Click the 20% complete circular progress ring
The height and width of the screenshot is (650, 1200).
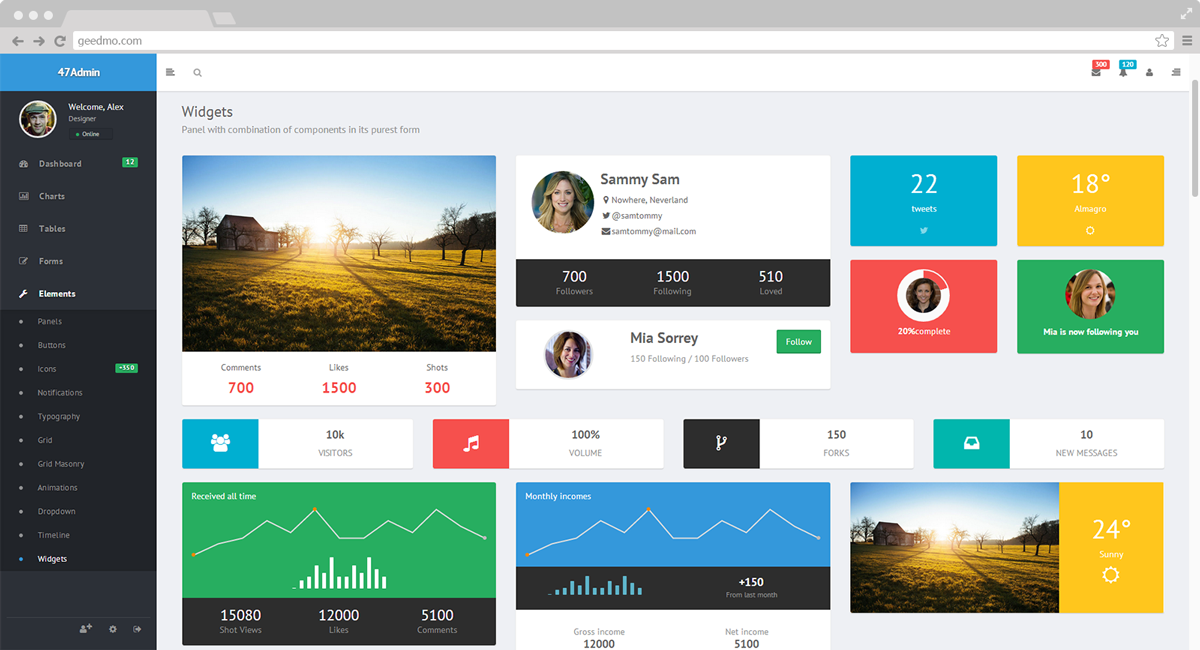[x=923, y=295]
